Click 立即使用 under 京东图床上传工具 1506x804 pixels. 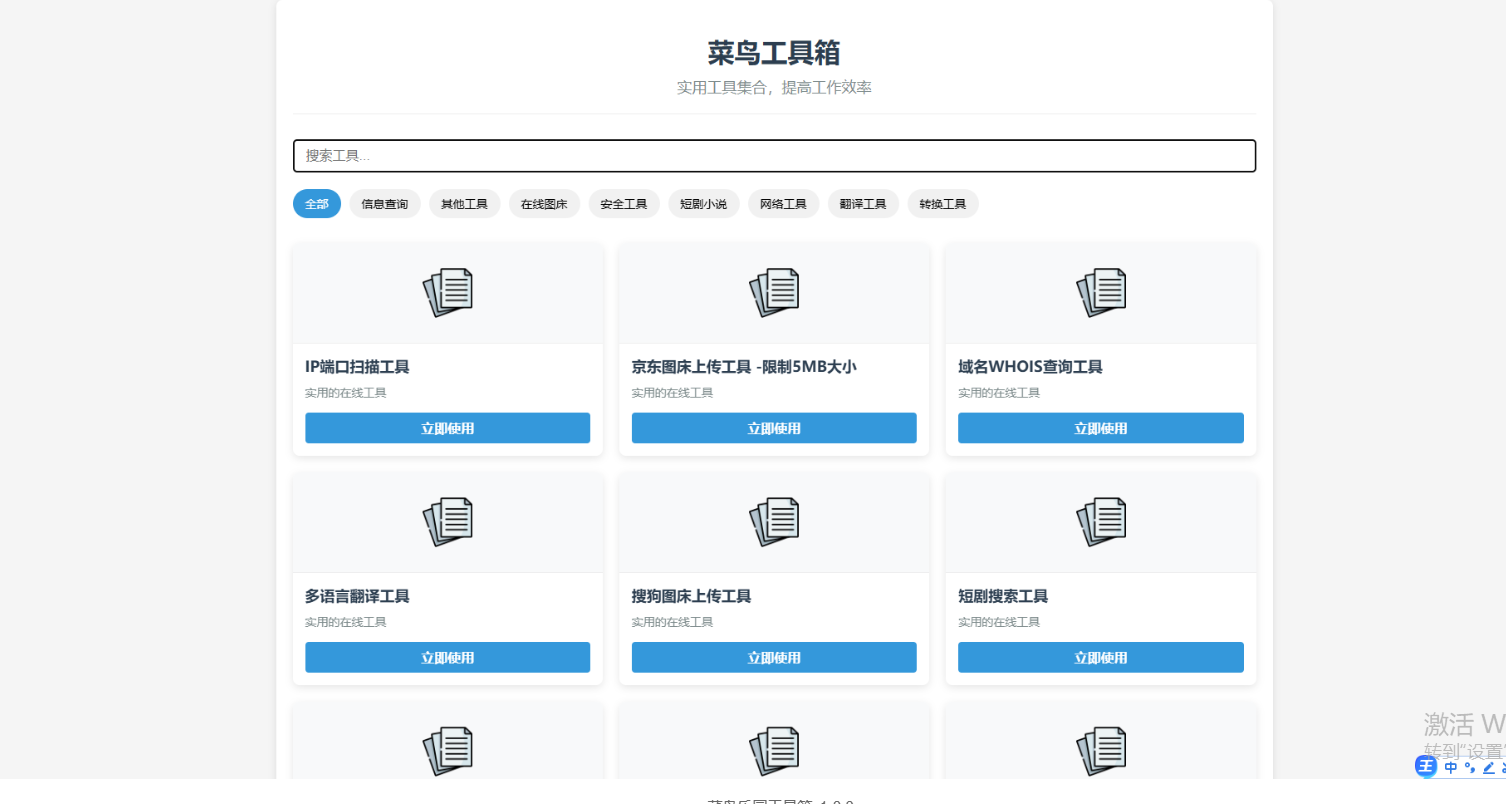click(774, 428)
